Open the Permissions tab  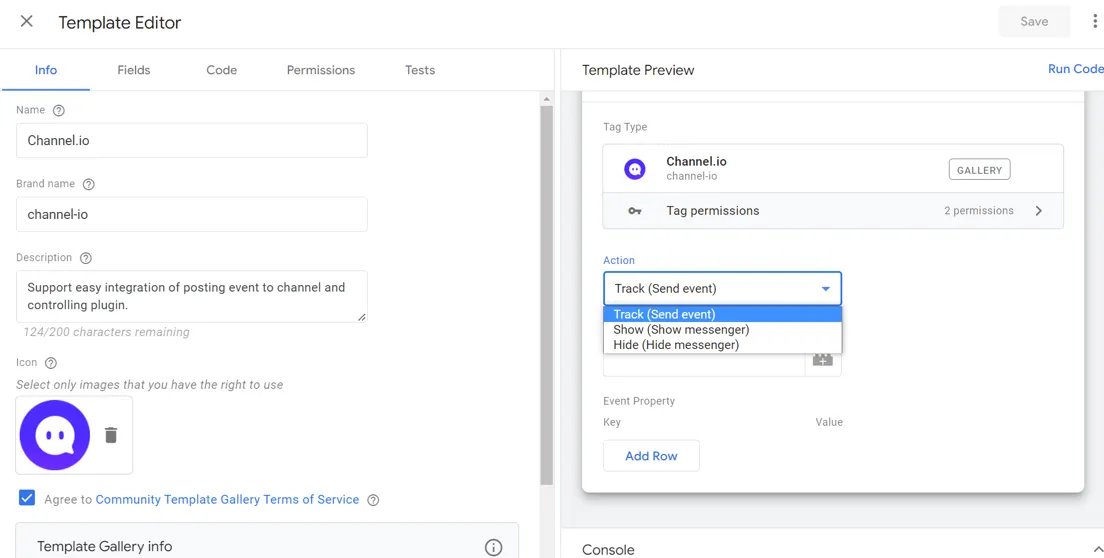[320, 70]
